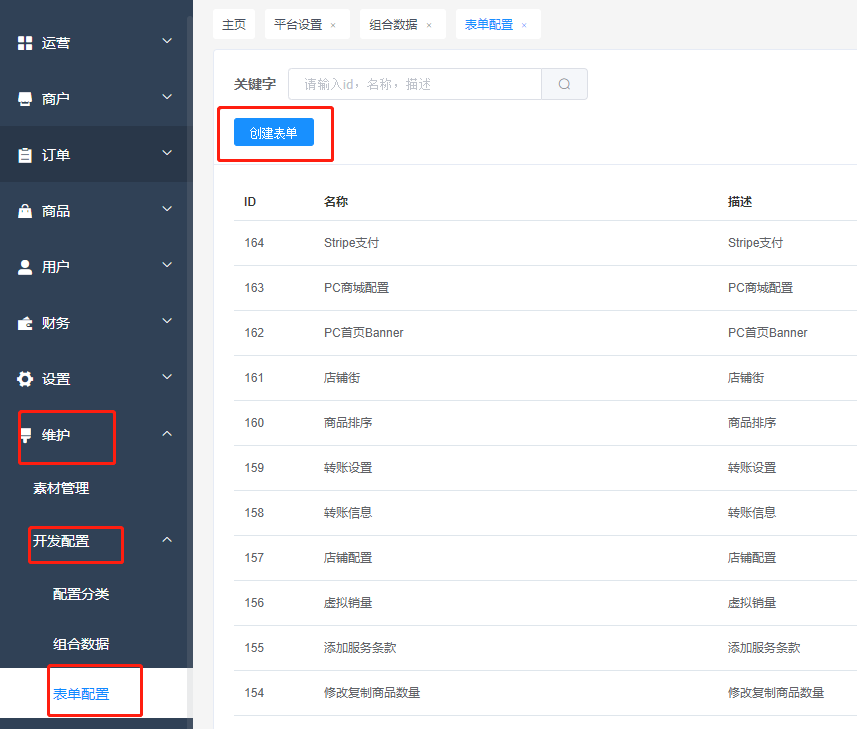Click the 店铺配置 name cell
Image resolution: width=857 pixels, height=729 pixels.
348,558
